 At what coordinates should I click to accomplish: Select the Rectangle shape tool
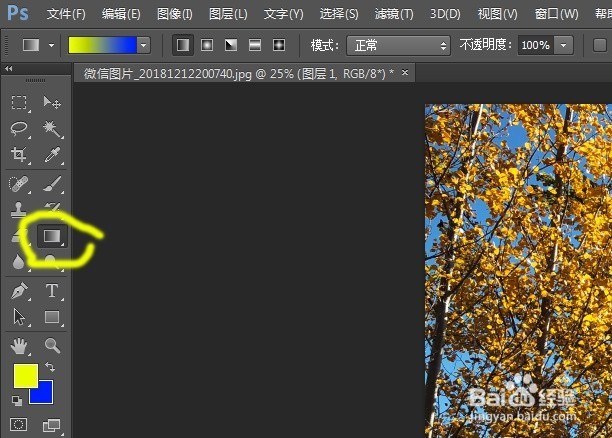52,317
